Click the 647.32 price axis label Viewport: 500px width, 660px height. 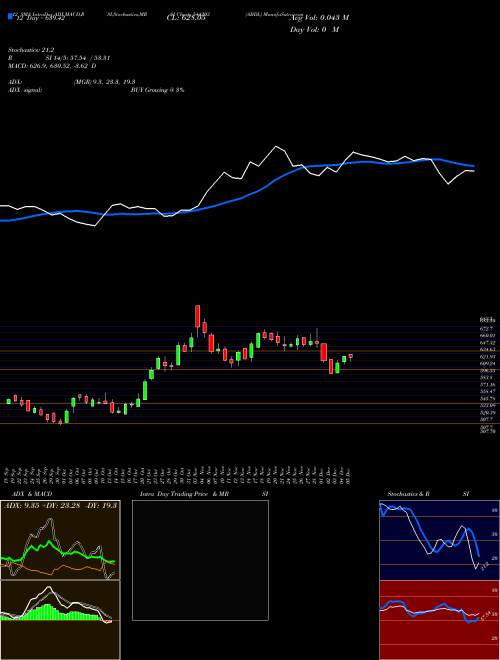coord(487,343)
